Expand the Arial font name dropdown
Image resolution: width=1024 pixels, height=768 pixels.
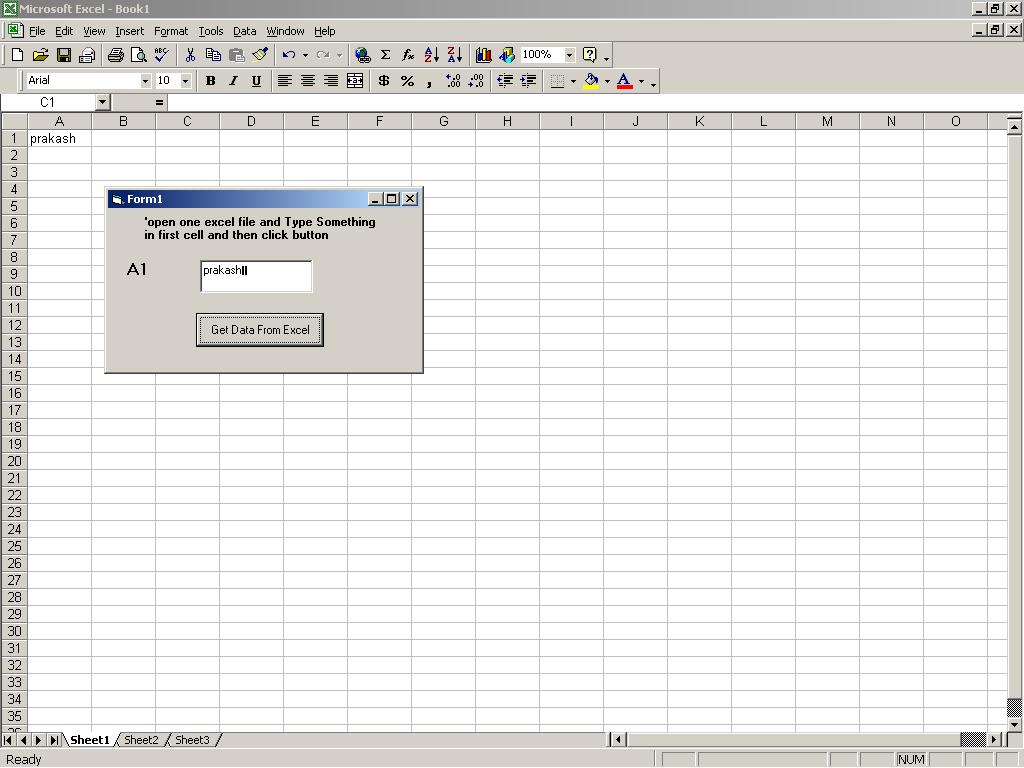(145, 81)
